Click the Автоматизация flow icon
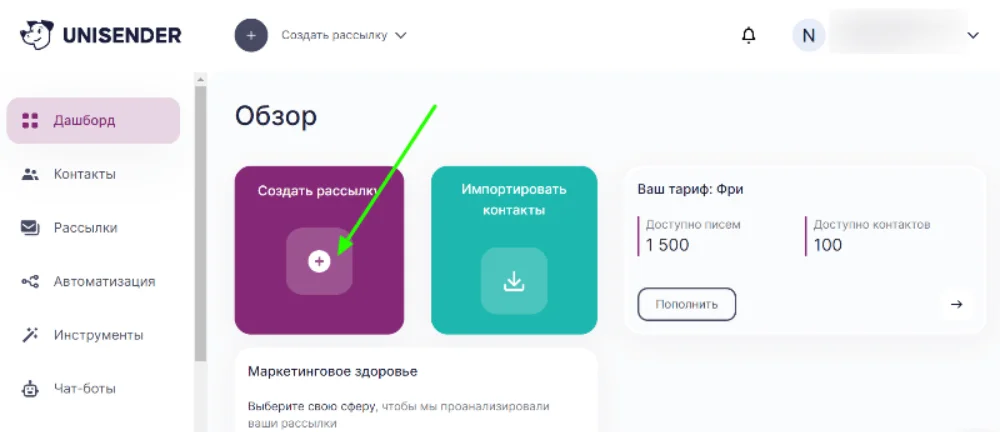The image size is (1000, 432). 30,282
